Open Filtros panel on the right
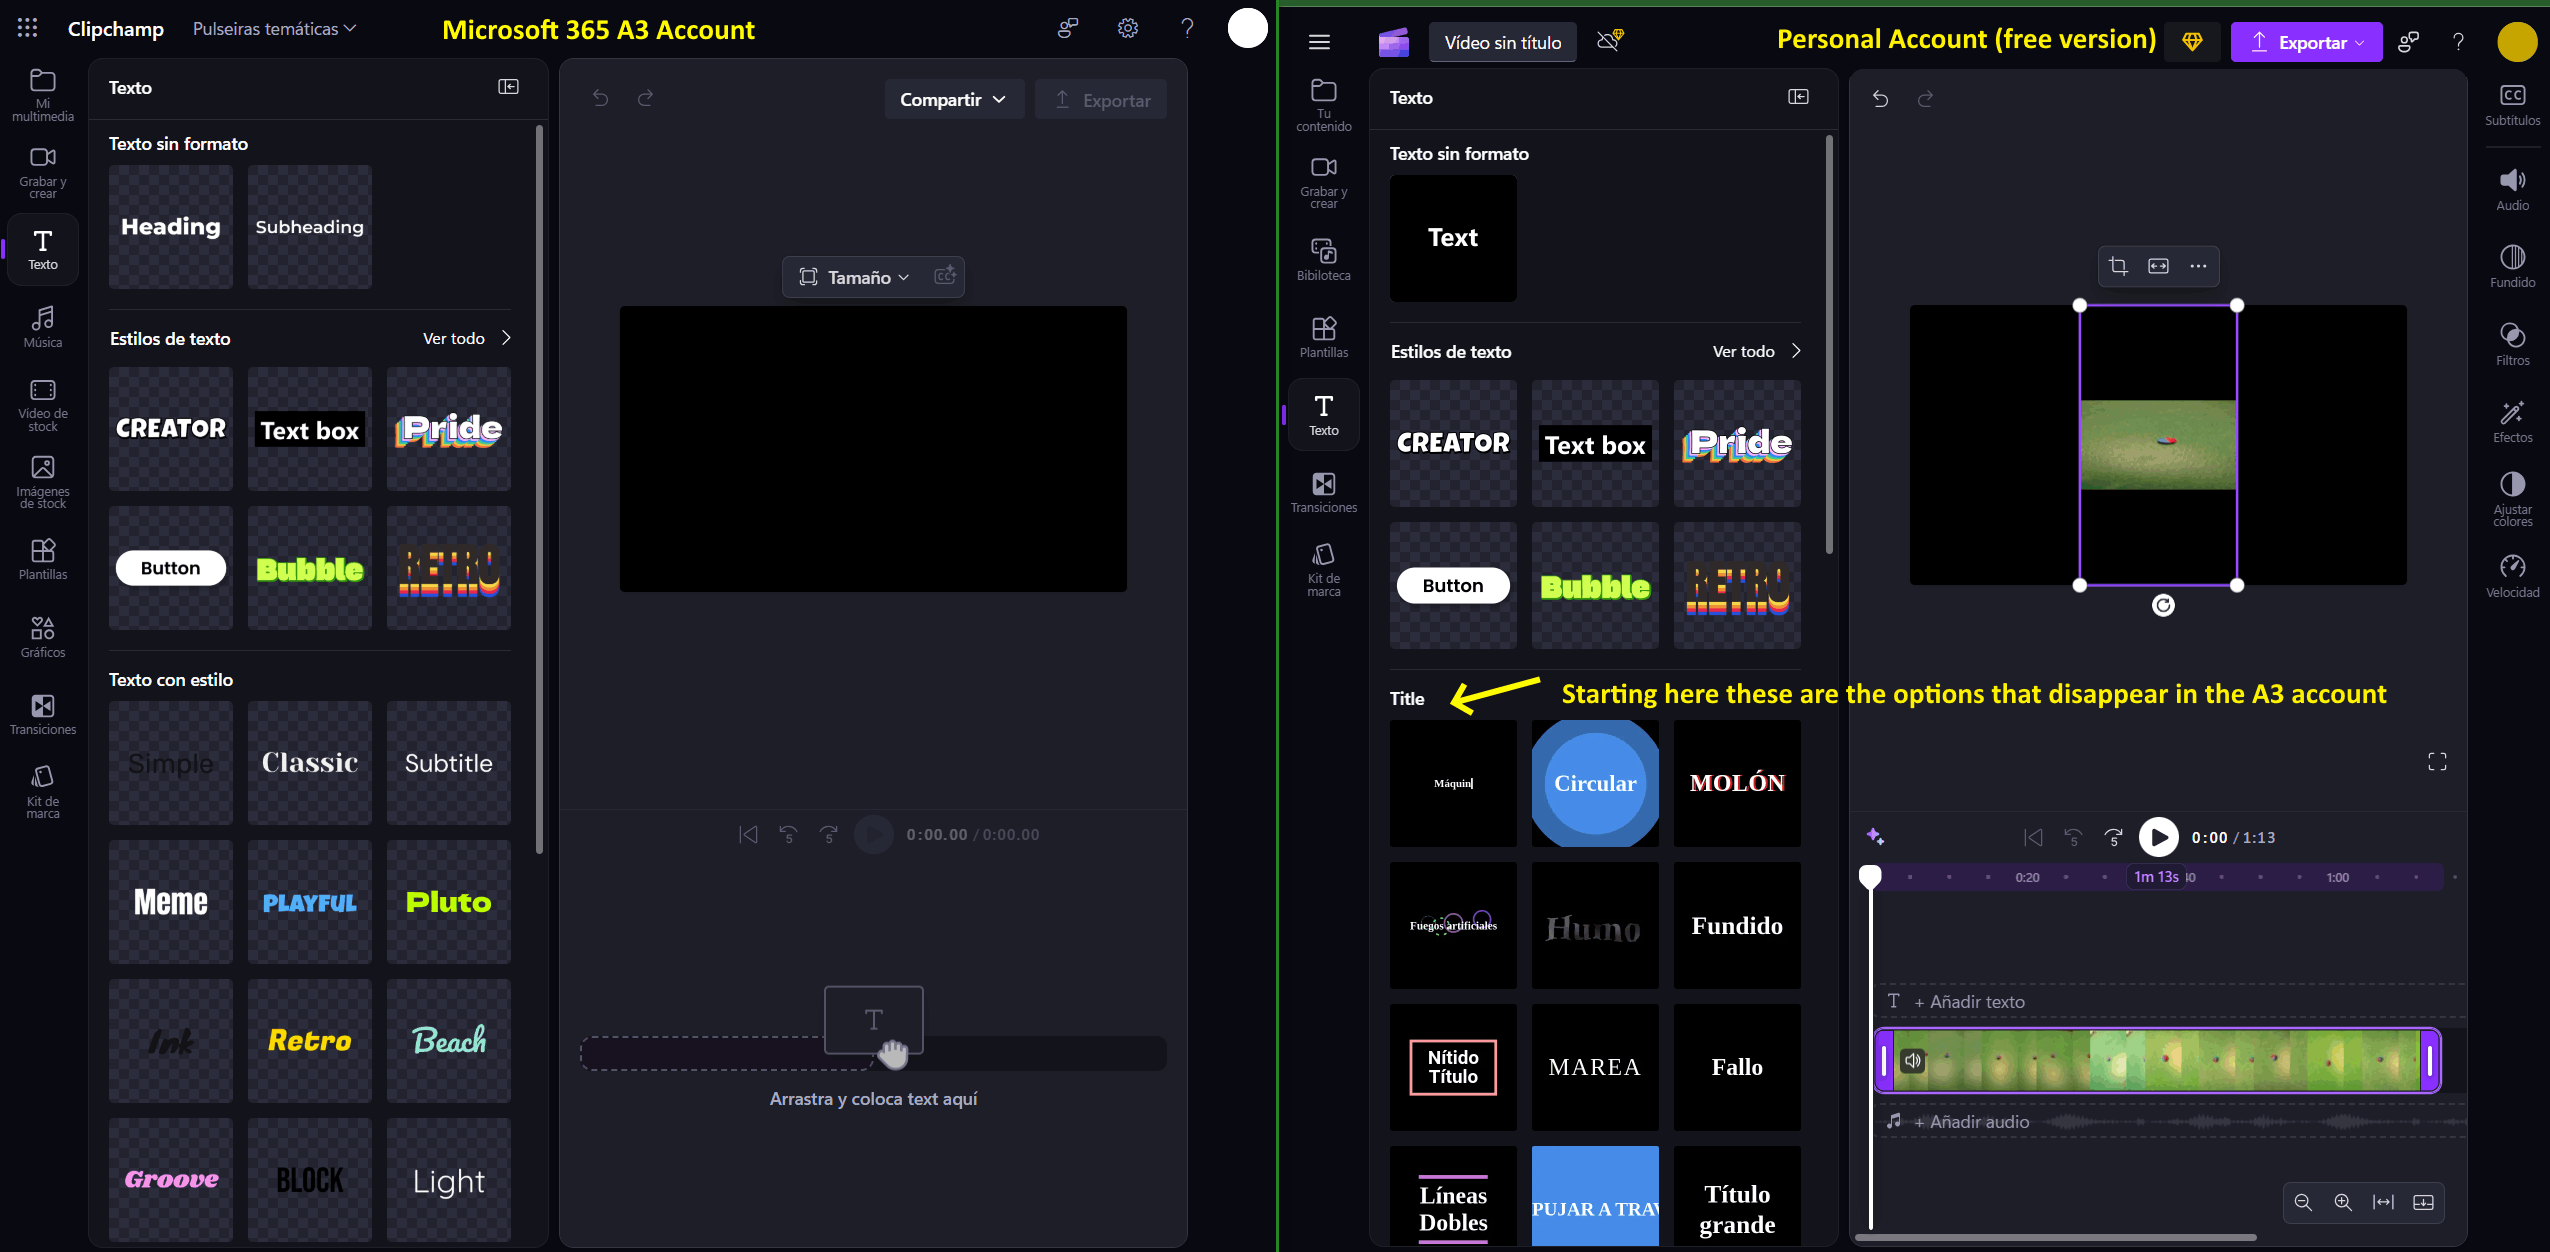Viewport: 2550px width, 1252px height. [x=2512, y=345]
